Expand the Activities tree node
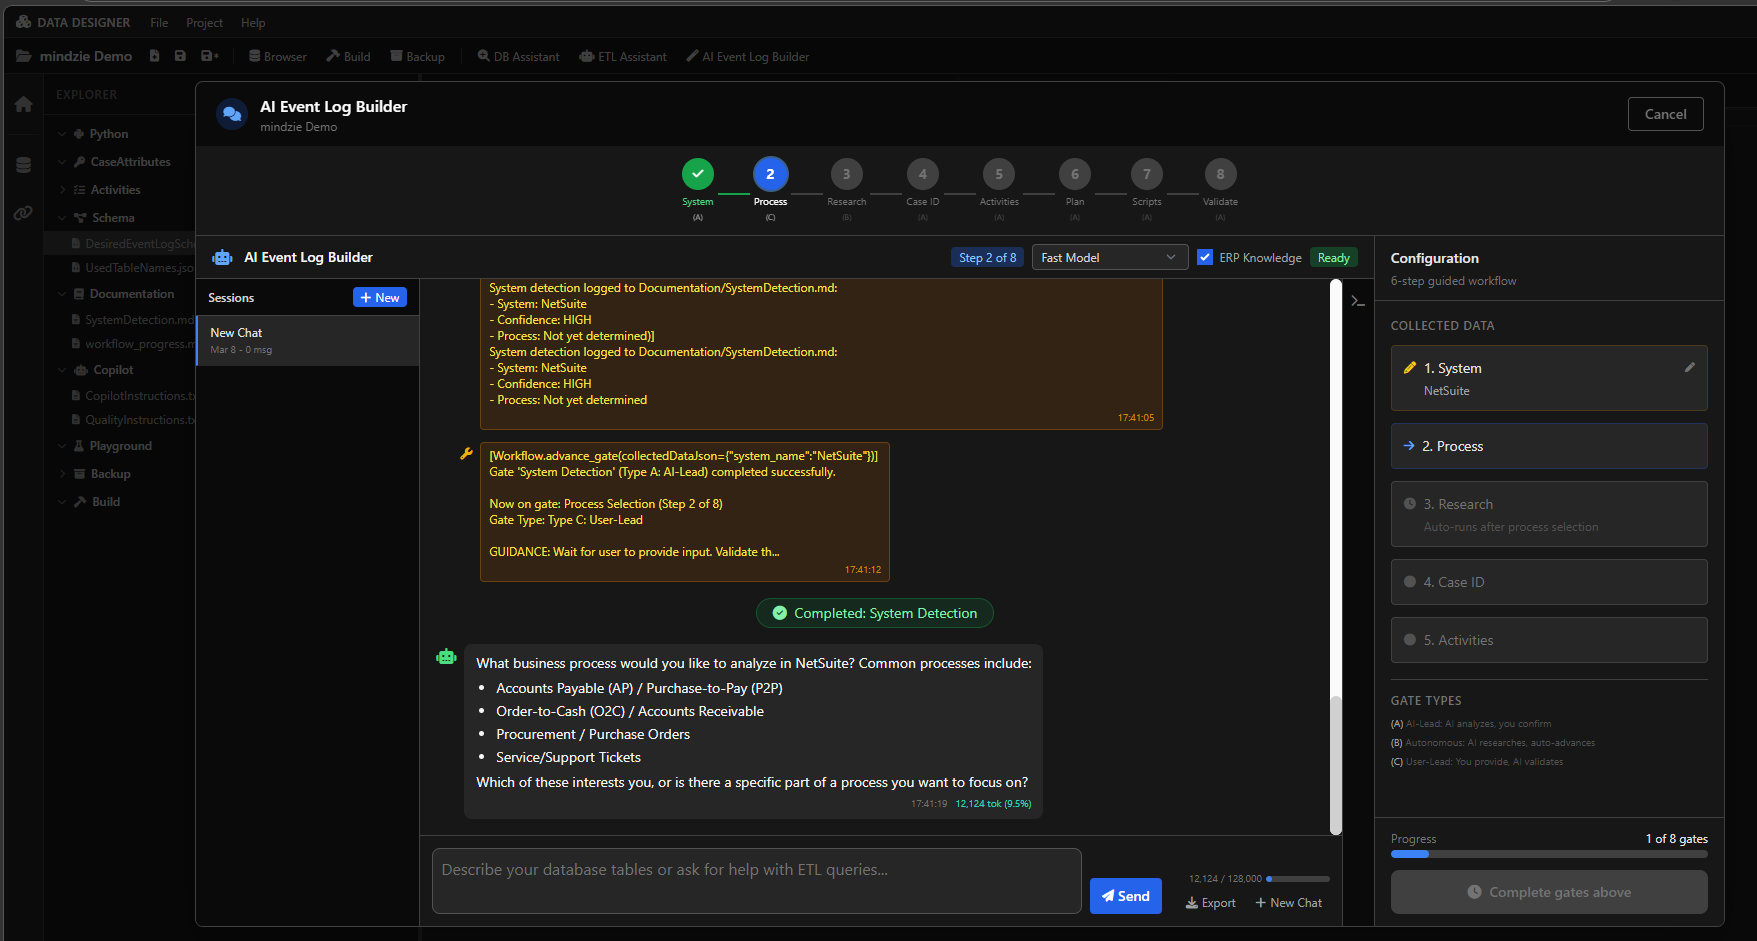The image size is (1757, 941). point(63,190)
